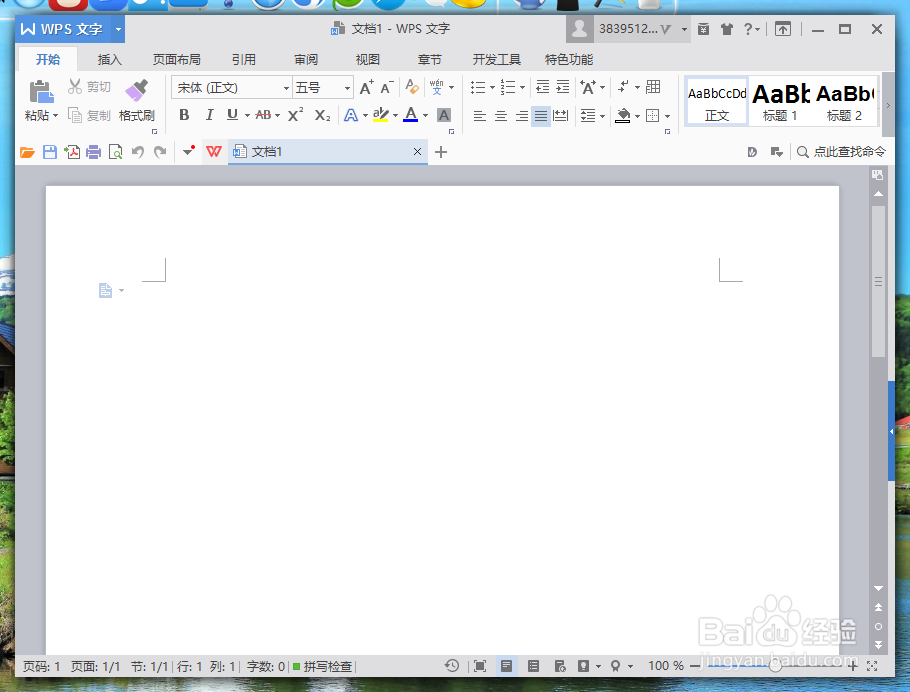Decrease paragraph indent
The width and height of the screenshot is (910, 692).
[x=542, y=87]
